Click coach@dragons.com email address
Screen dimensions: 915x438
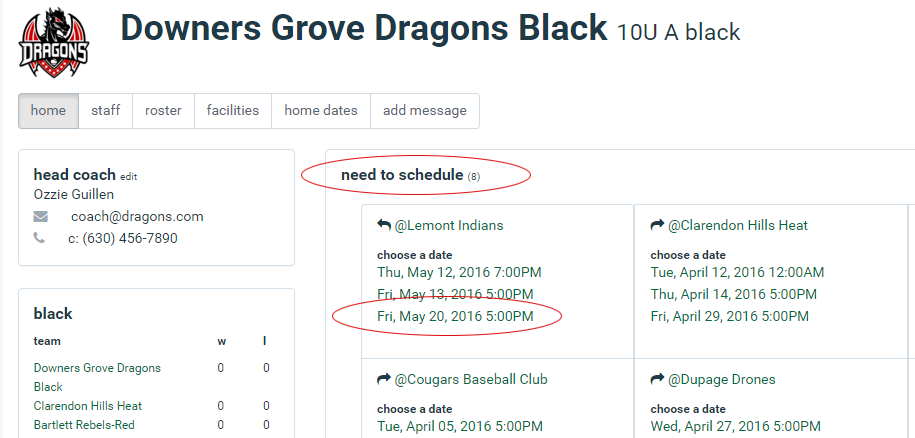137,217
